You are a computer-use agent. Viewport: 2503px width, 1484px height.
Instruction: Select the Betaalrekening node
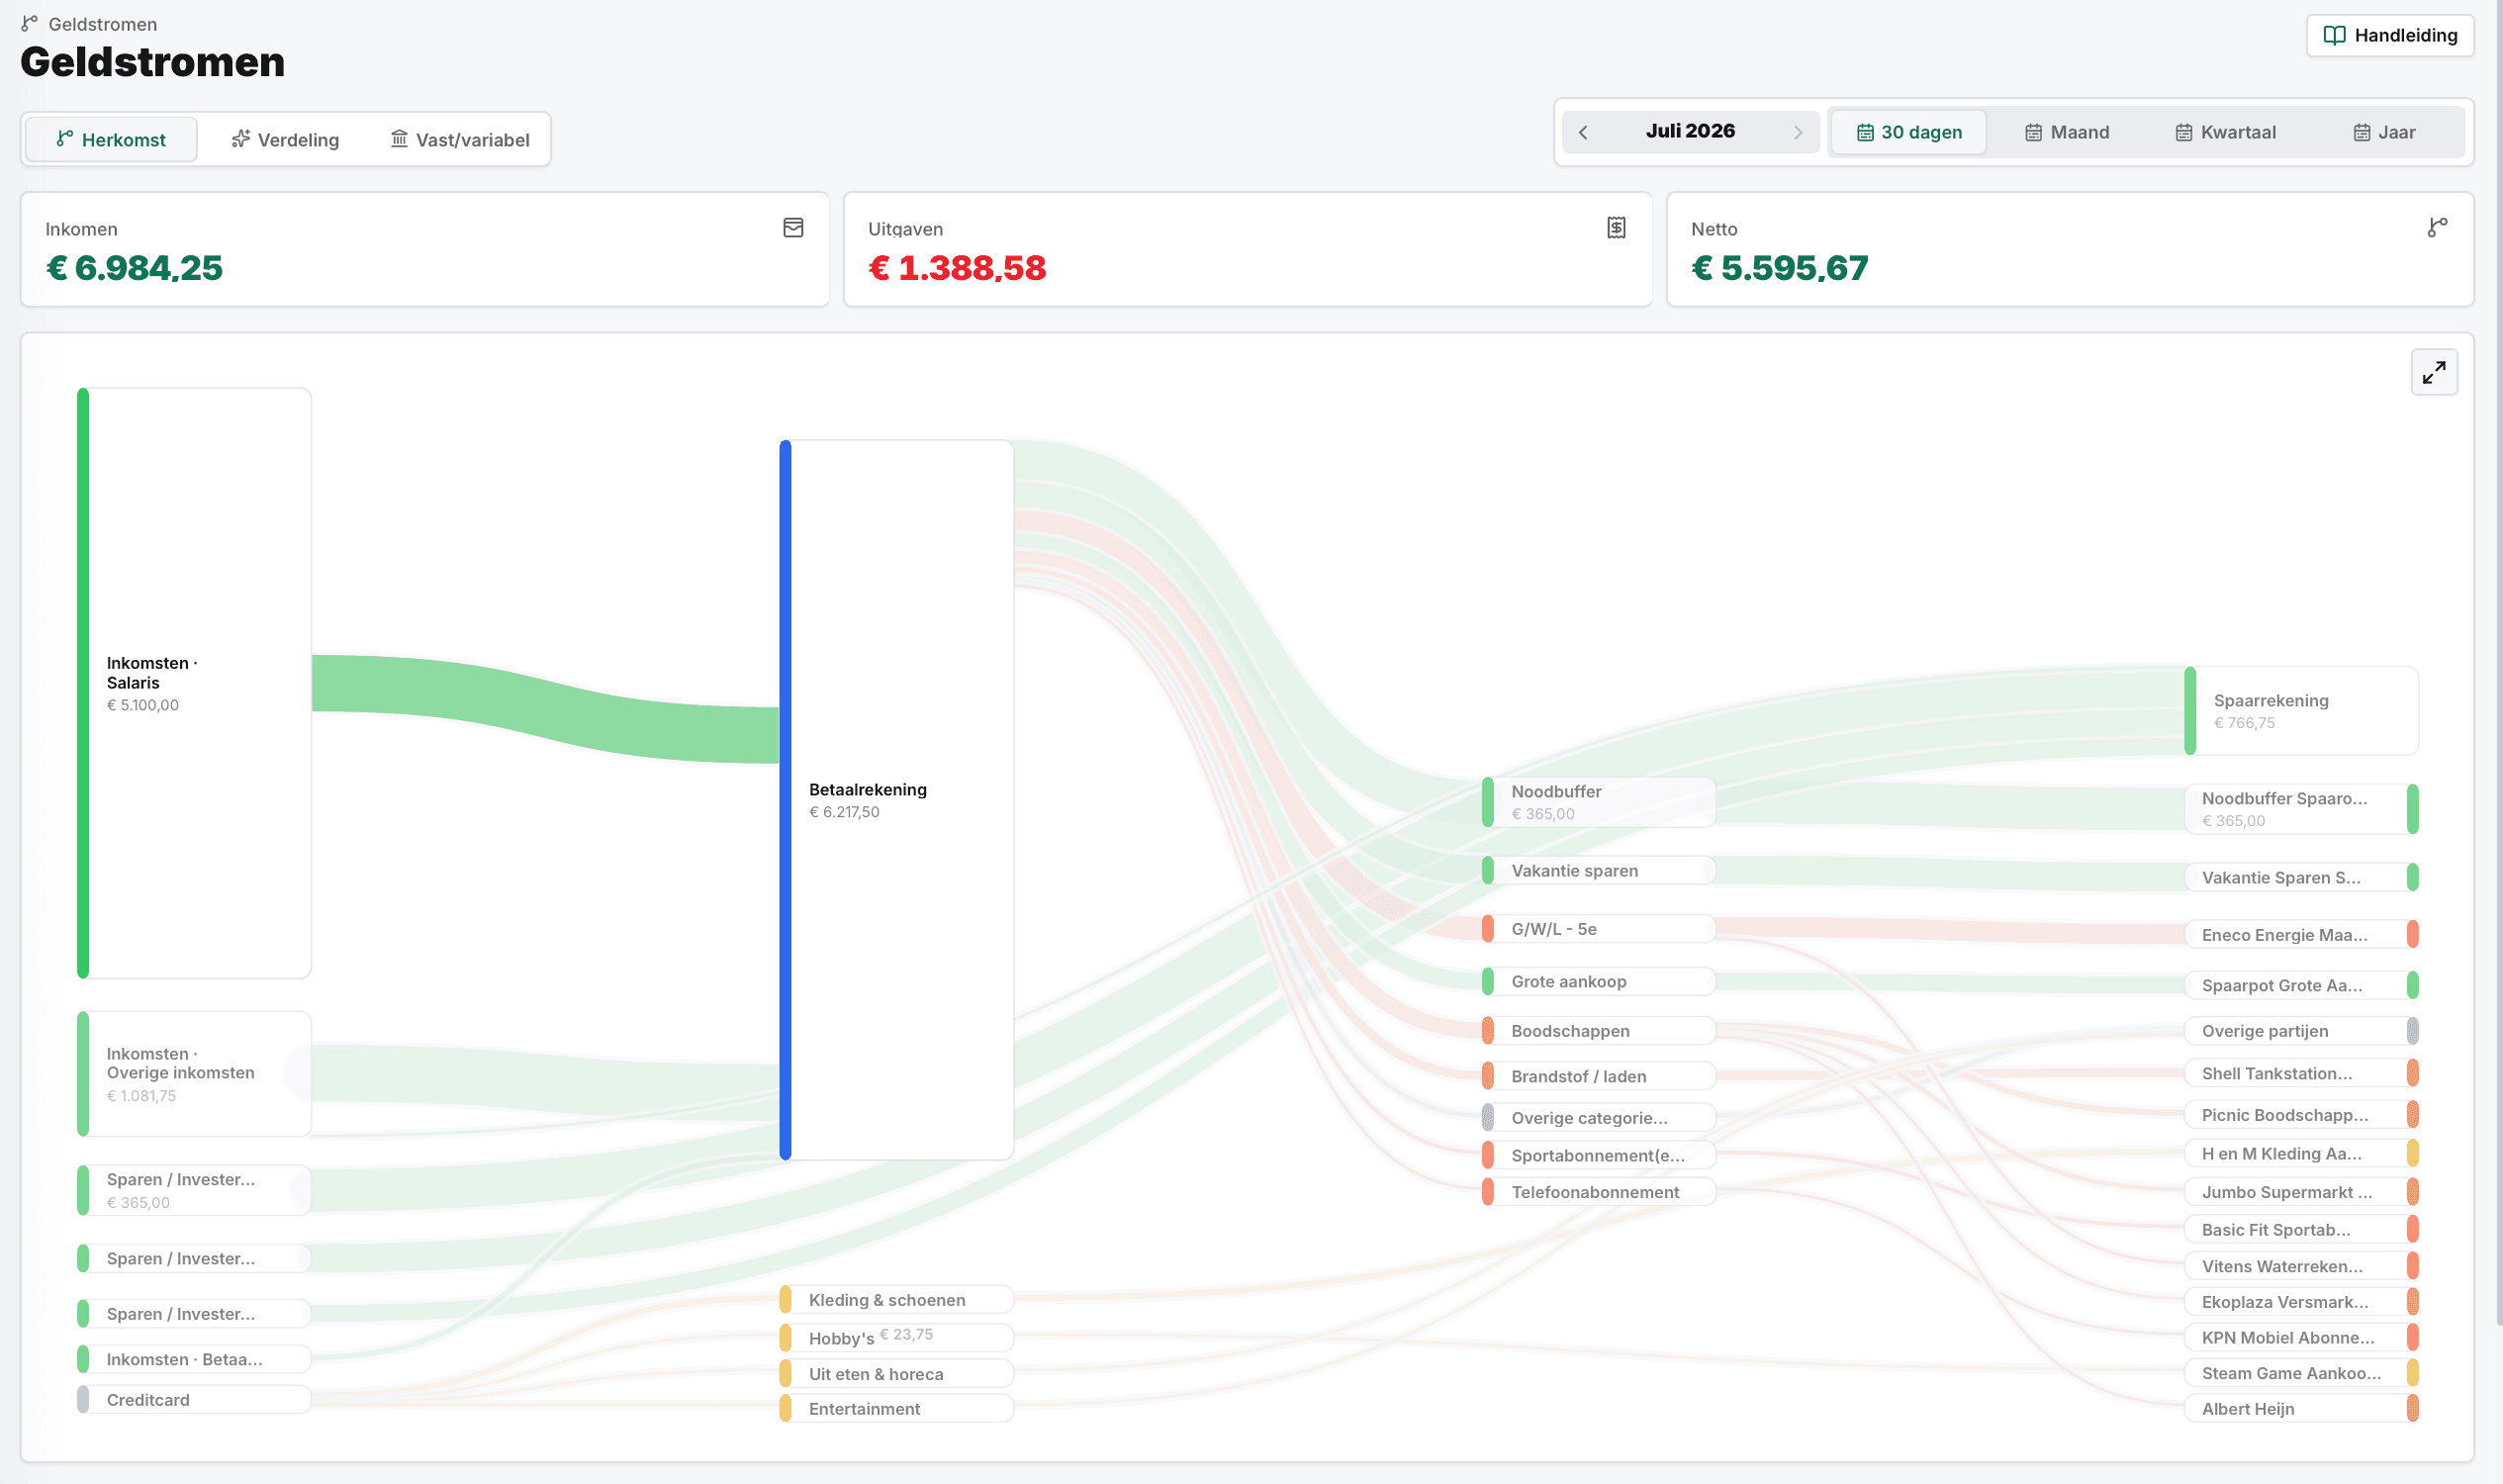[x=896, y=800]
